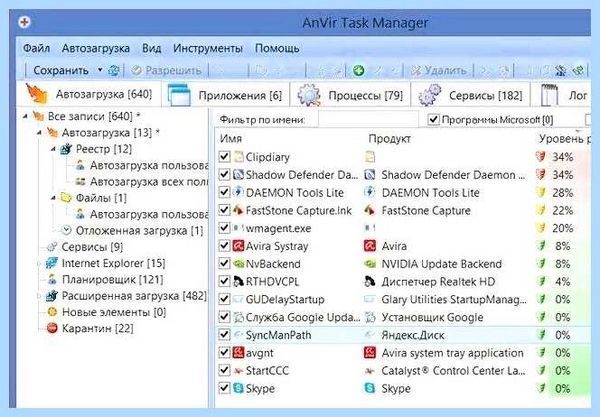The width and height of the screenshot is (600, 417).
Task: Open the Файл menu
Action: click(x=36, y=49)
